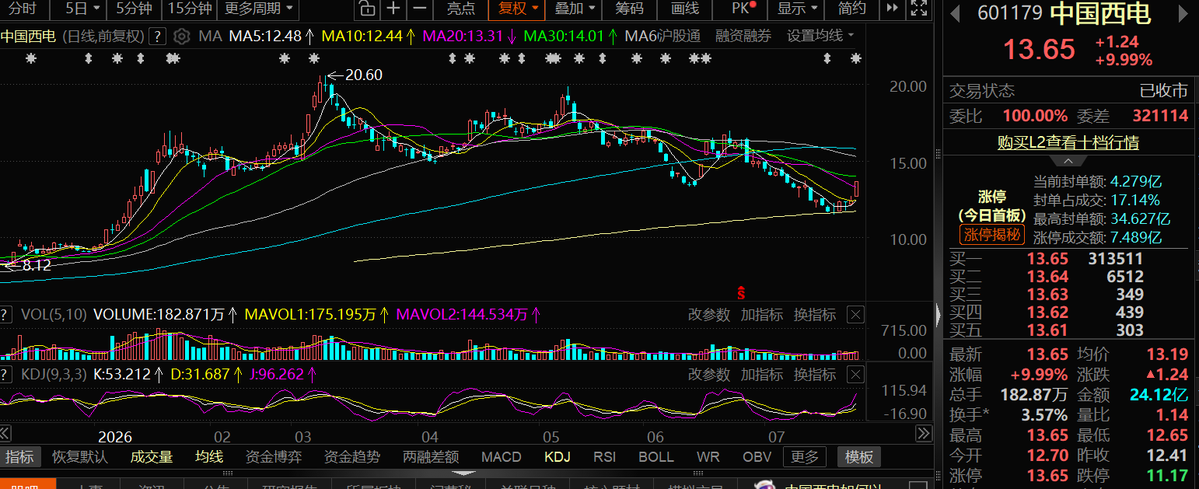Image resolution: width=1199 pixels, height=489 pixels.
Task: Toggle 融资融券 overlay
Action: (x=743, y=37)
